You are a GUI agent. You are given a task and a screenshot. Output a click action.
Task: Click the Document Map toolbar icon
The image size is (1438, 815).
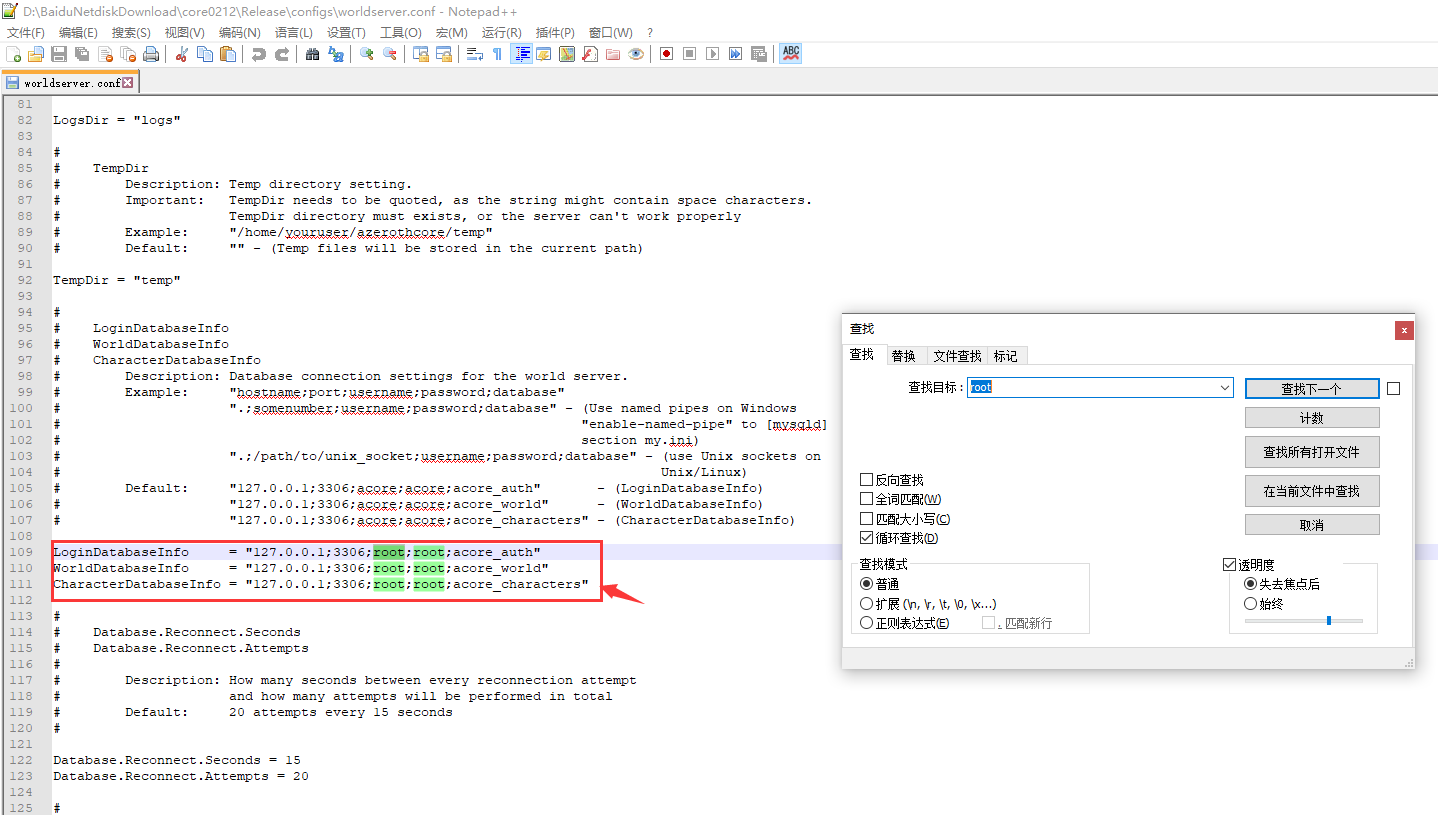click(566, 54)
